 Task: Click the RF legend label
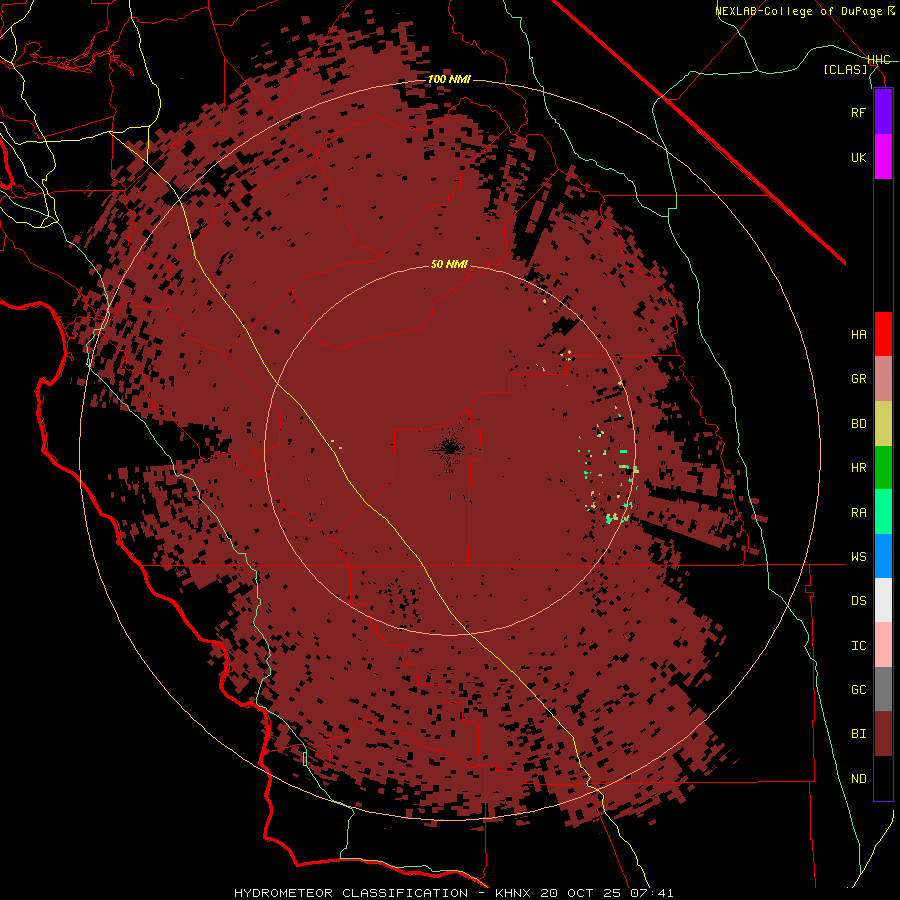point(858,112)
